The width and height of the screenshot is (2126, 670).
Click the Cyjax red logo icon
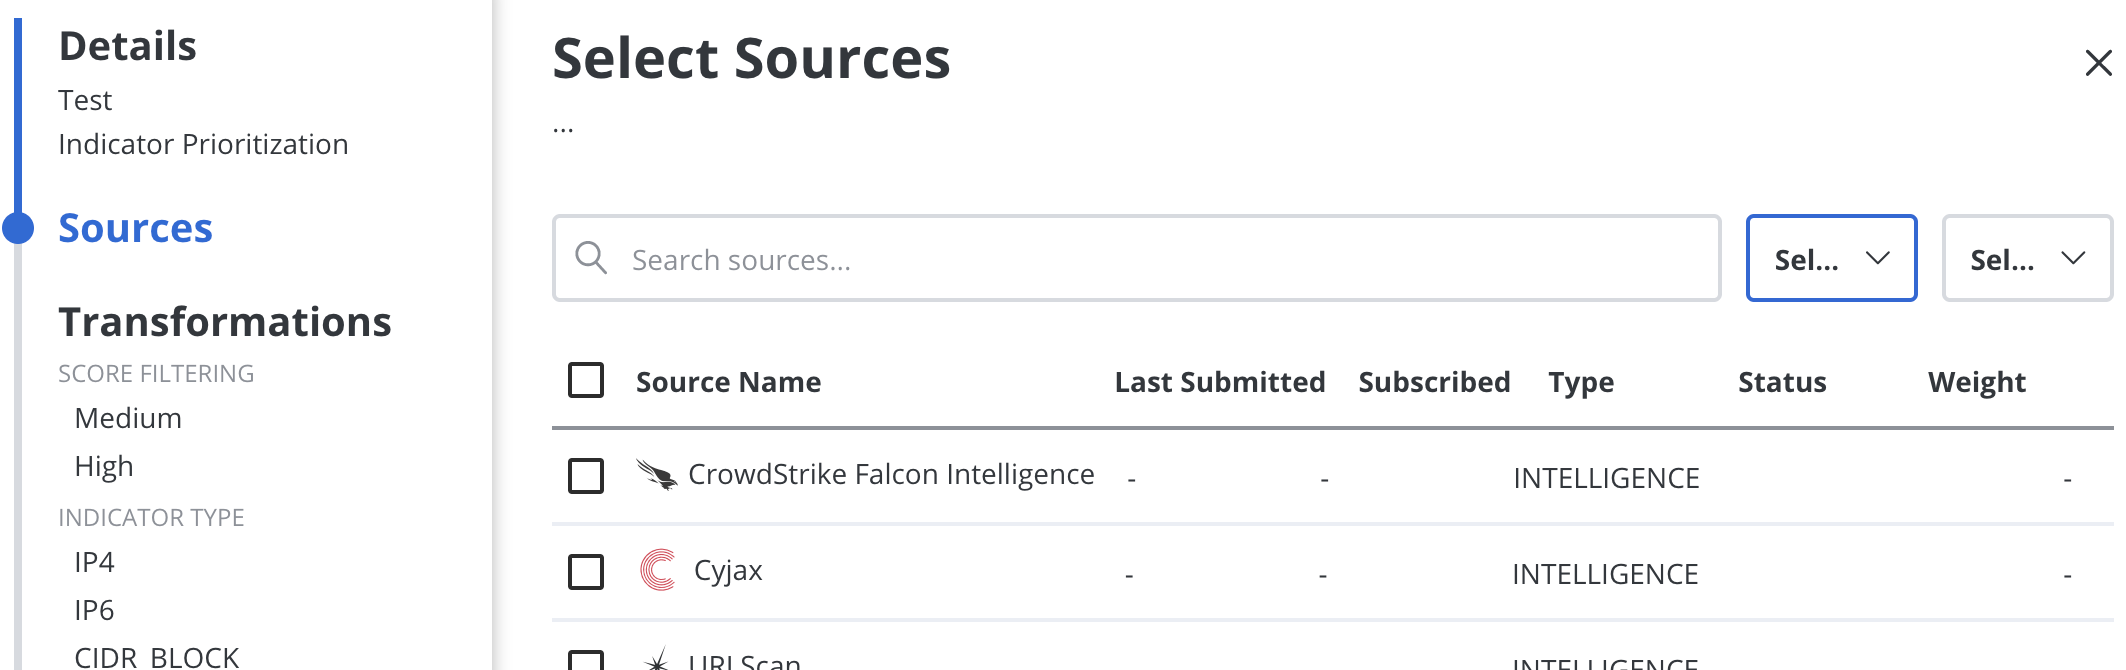(x=658, y=570)
